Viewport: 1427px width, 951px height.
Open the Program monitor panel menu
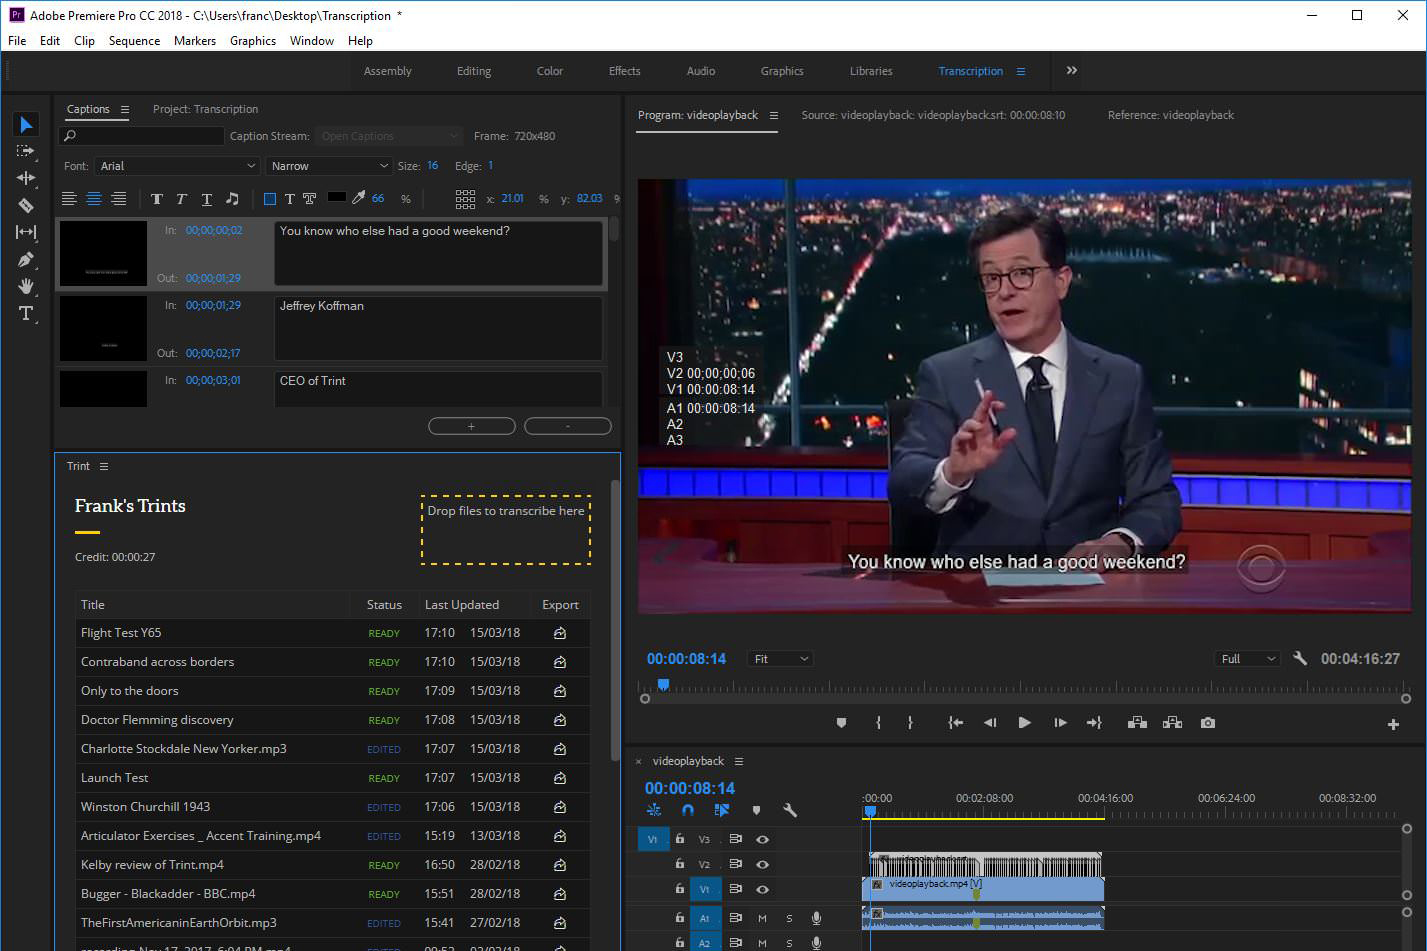pyautogui.click(x=774, y=115)
